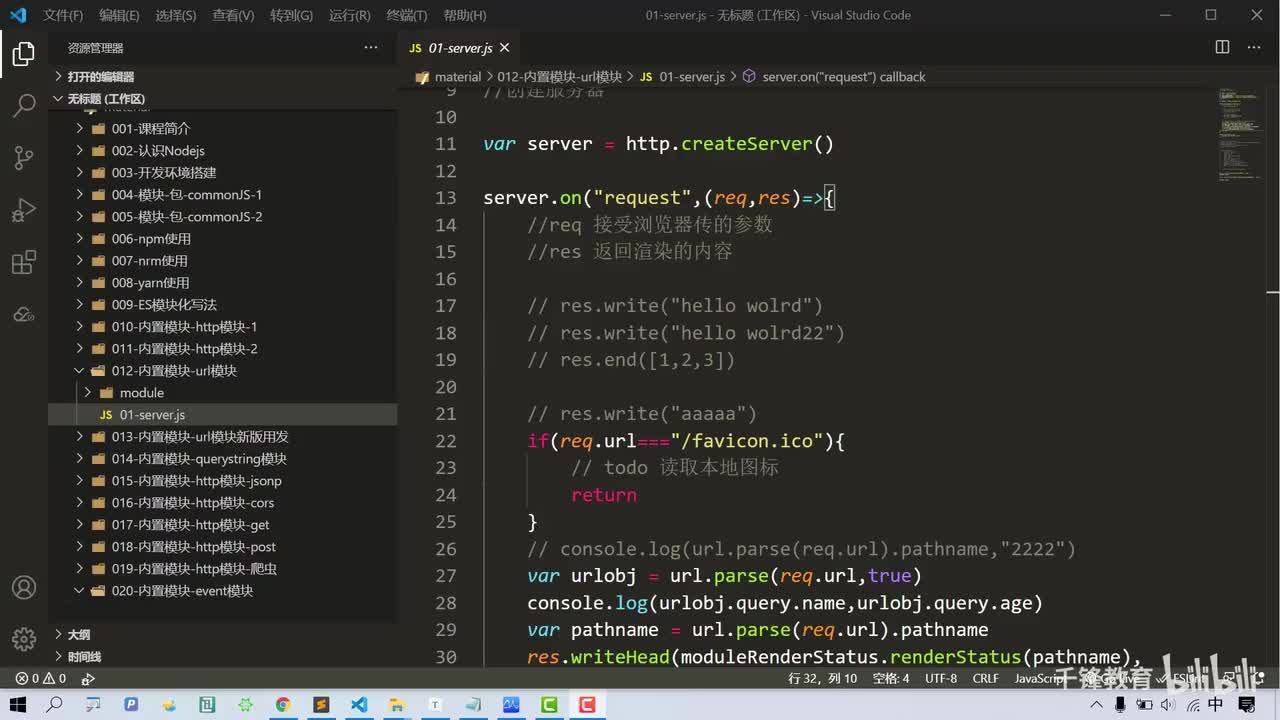The image size is (1280, 720).
Task: Open Windows Start menu
Action: tap(18, 705)
